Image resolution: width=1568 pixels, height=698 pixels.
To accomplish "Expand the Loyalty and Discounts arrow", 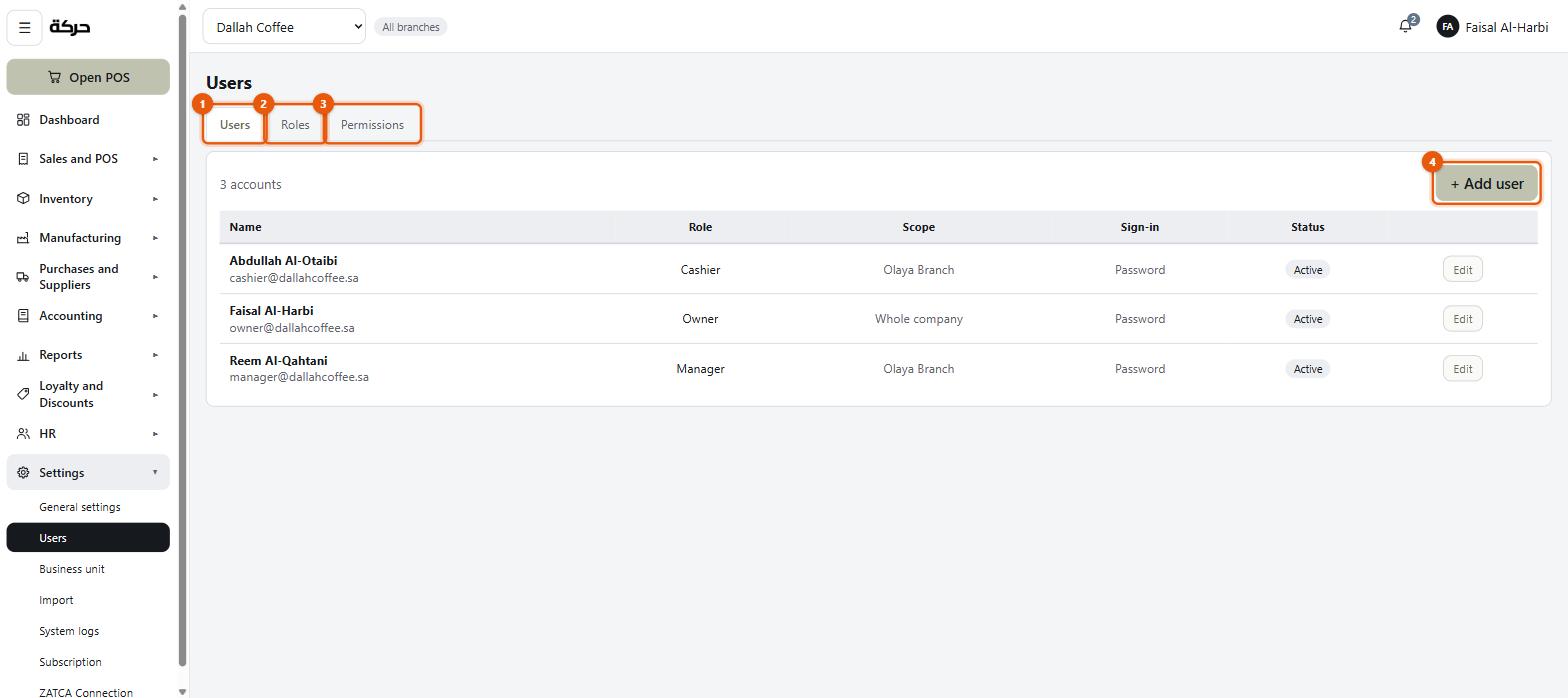I will pyautogui.click(x=155, y=394).
